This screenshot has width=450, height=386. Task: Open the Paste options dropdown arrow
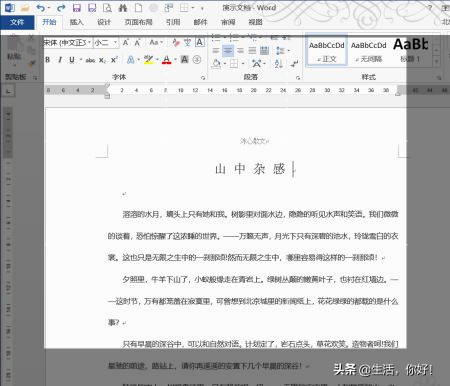[x=14, y=65]
